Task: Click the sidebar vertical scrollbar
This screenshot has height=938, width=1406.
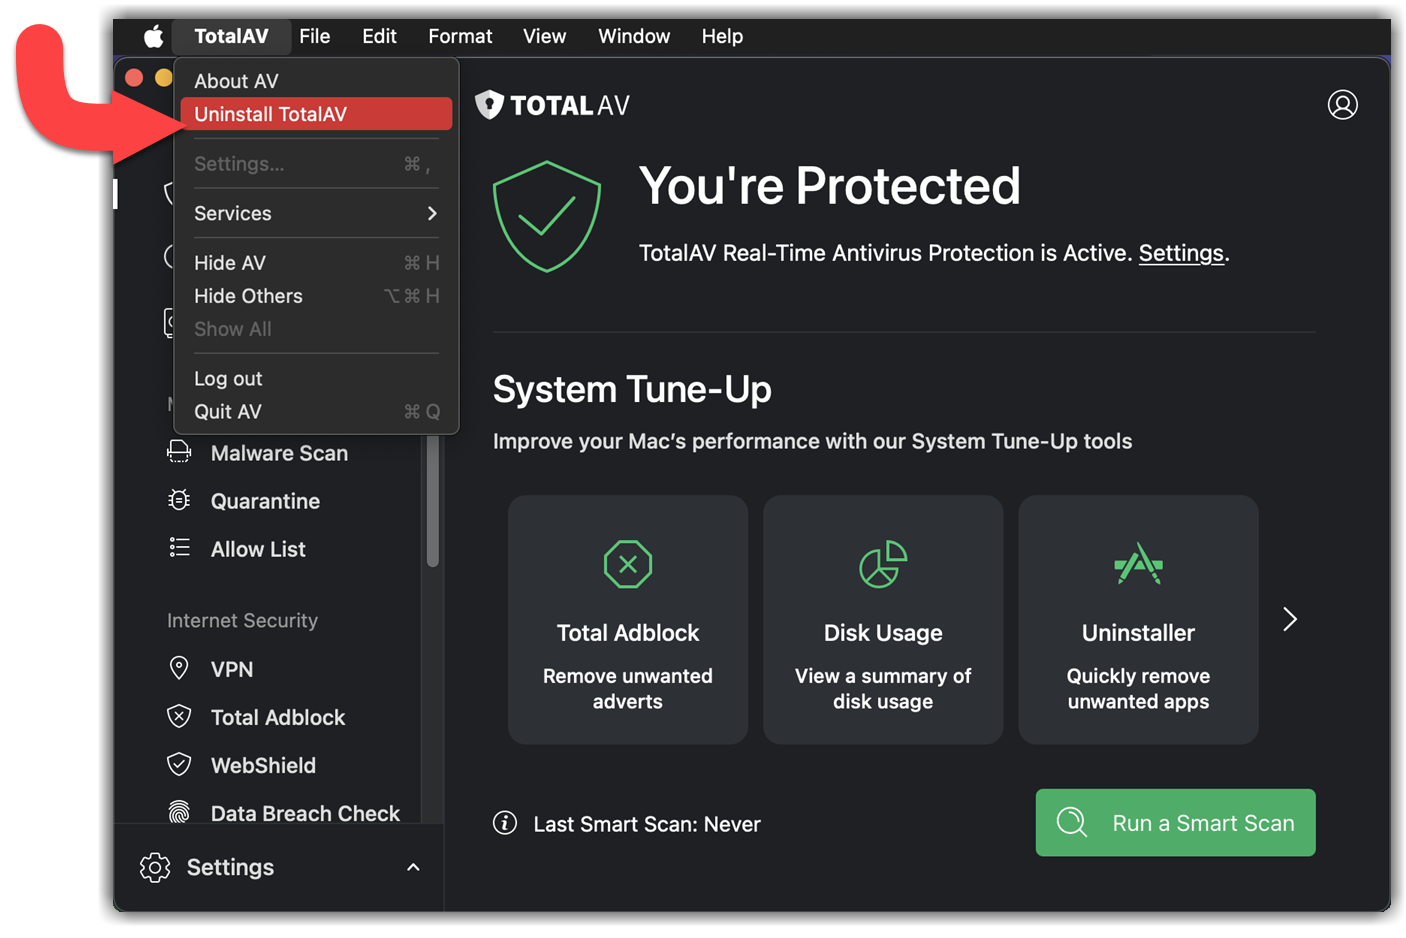Action: coord(432,500)
